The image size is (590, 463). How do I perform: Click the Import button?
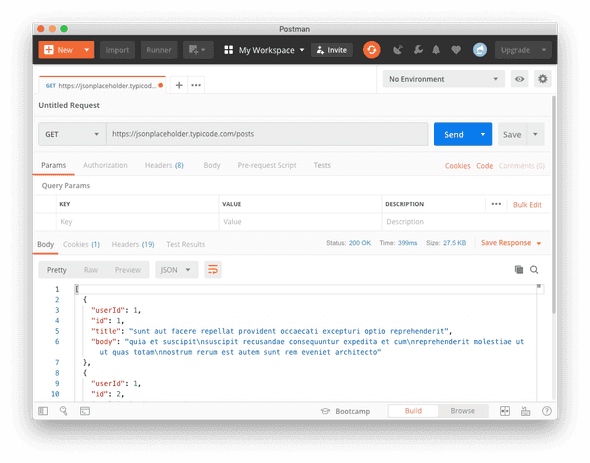point(117,50)
